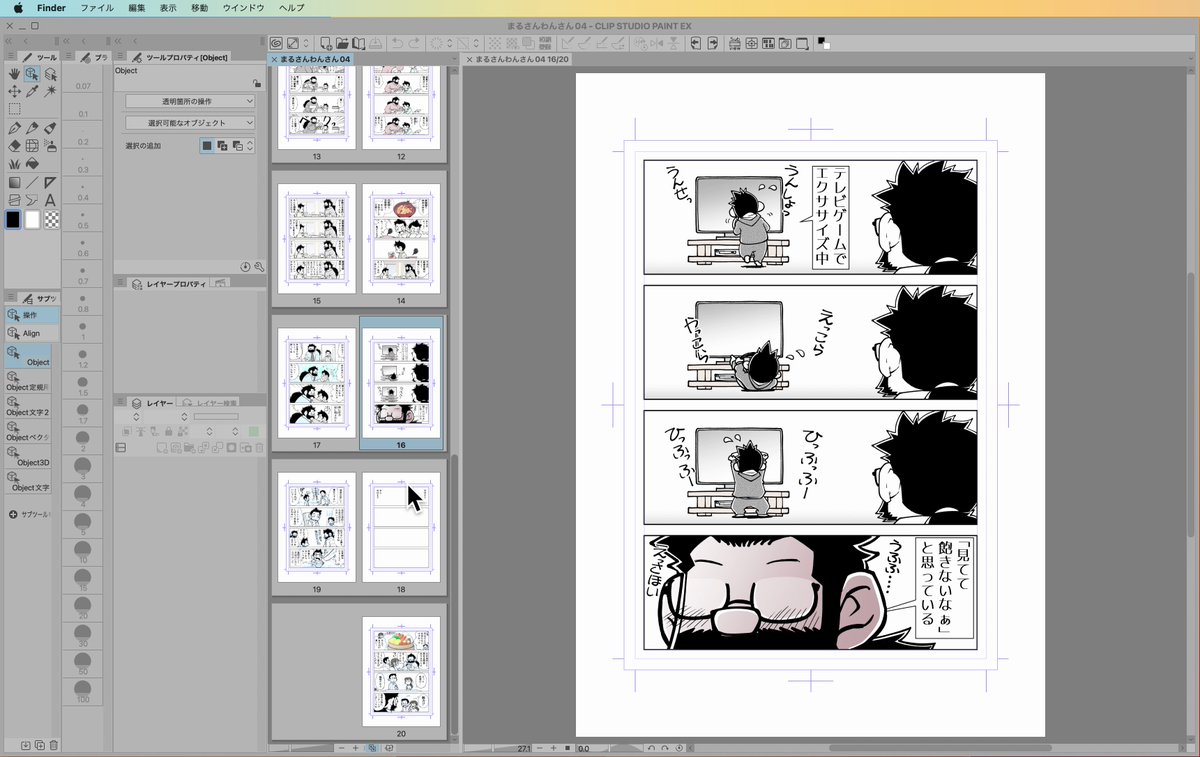Click duplicate sub tool icon
The image size is (1200, 757).
click(39, 745)
